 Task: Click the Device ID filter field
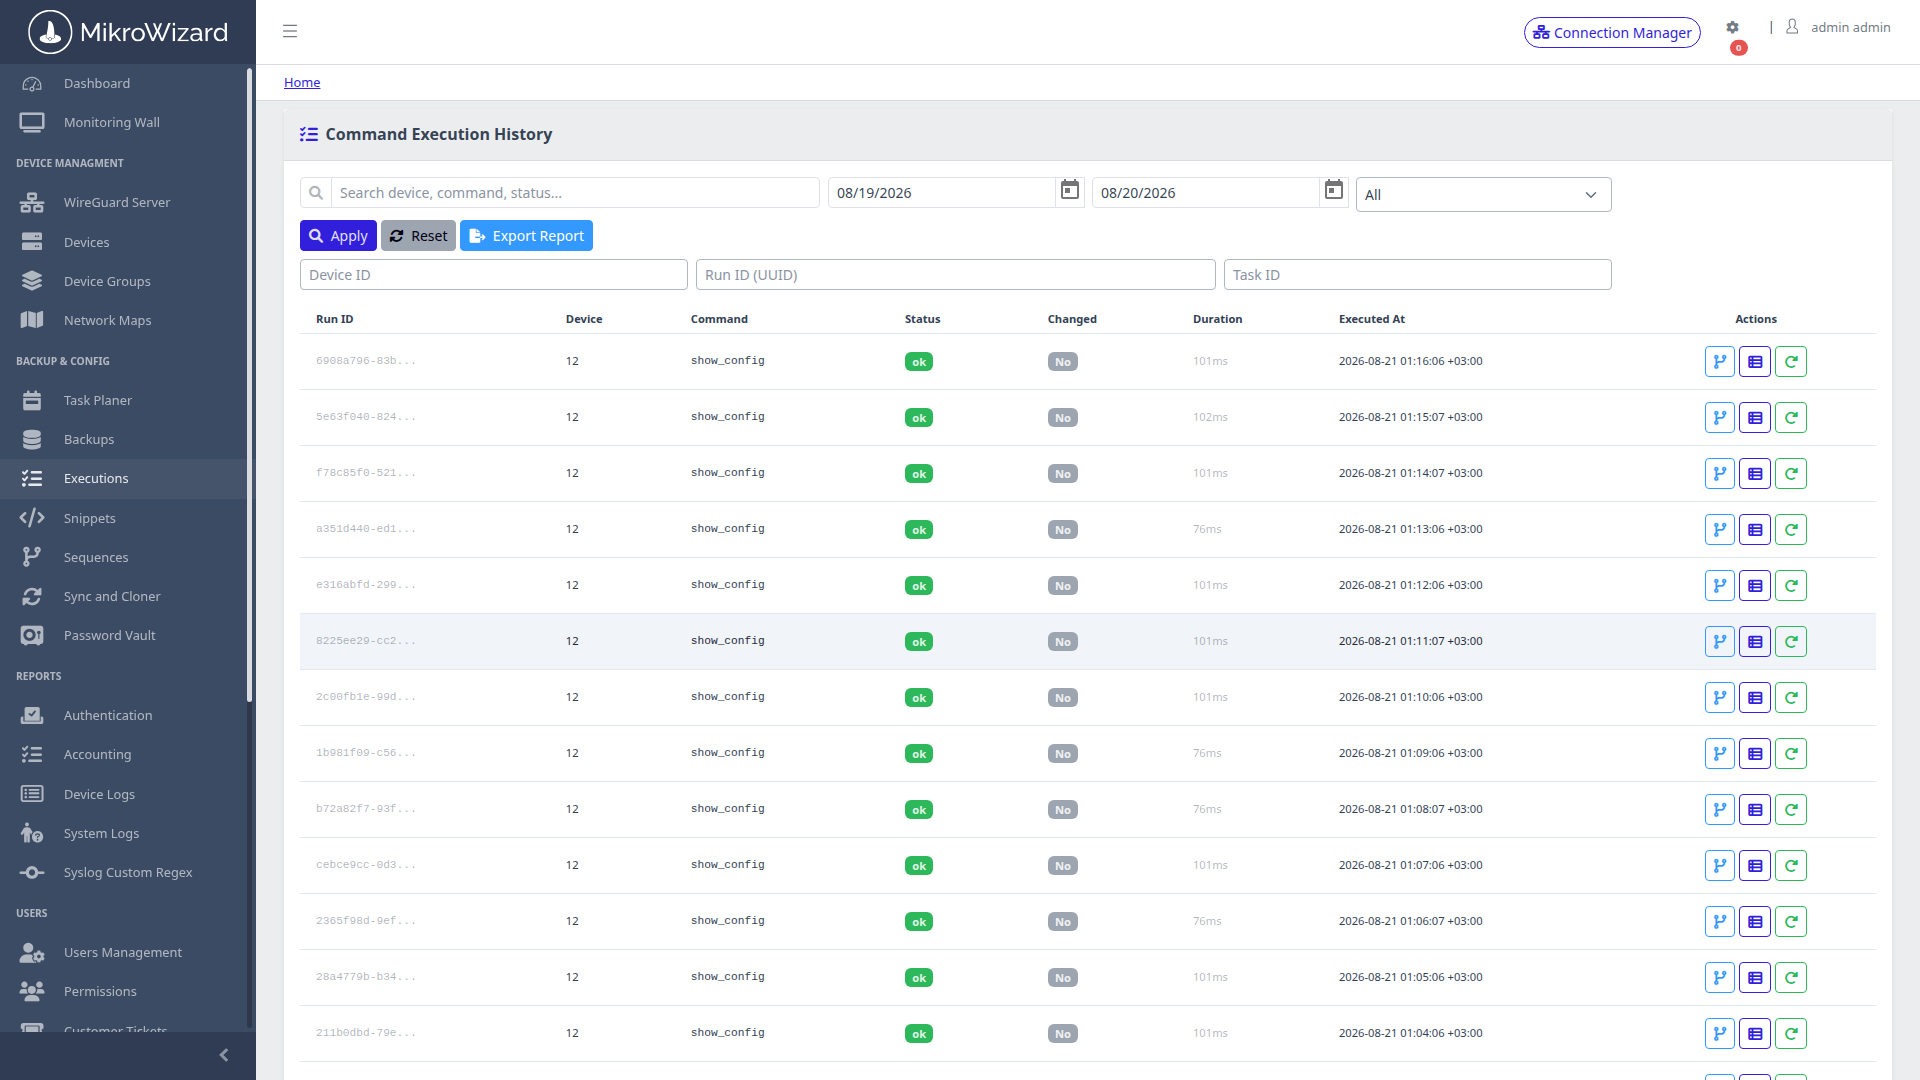point(494,275)
